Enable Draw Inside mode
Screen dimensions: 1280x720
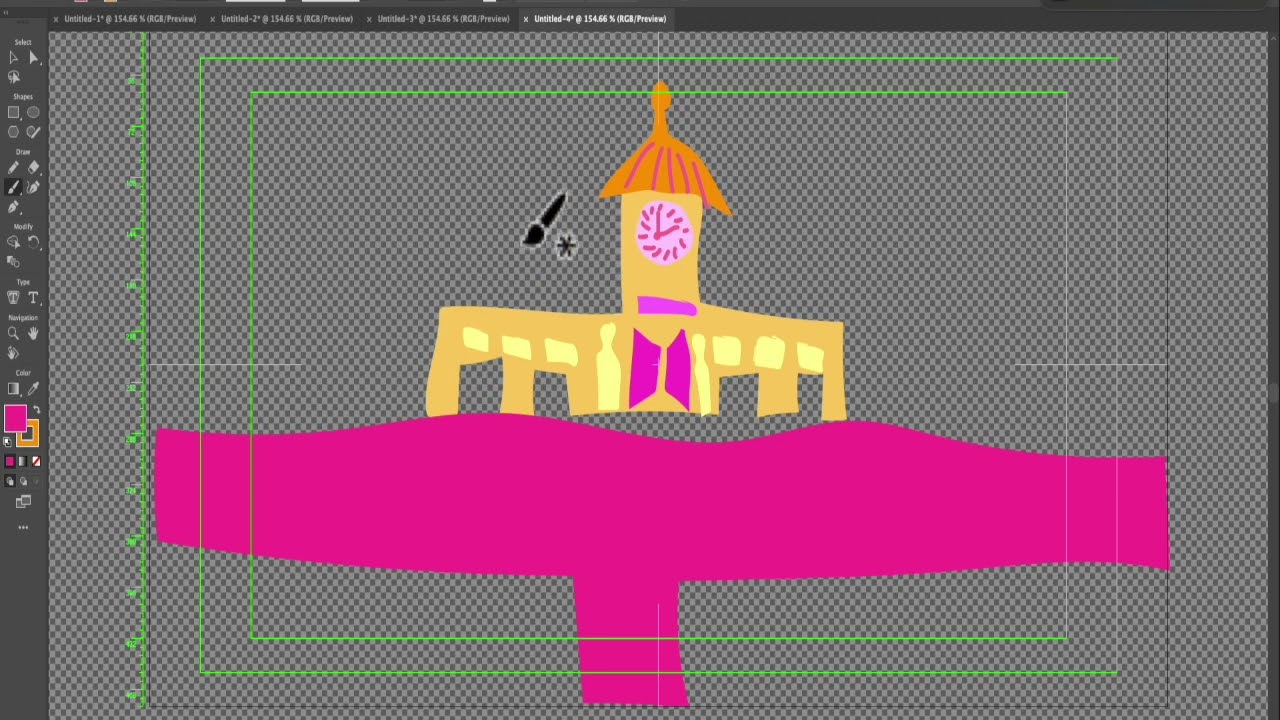coord(36,481)
